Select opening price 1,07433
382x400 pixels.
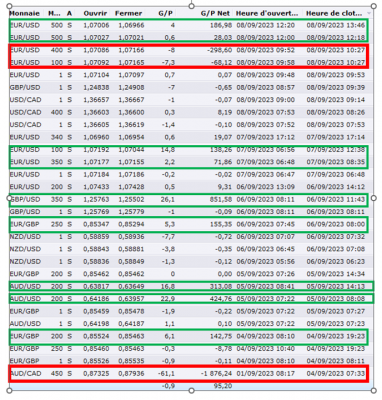pyautogui.click(x=96, y=187)
